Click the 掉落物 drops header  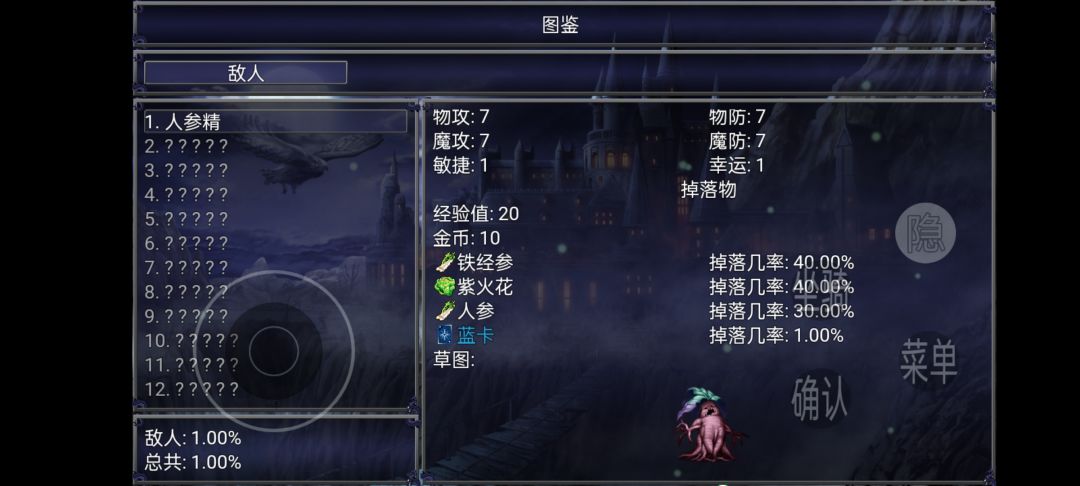tap(708, 189)
